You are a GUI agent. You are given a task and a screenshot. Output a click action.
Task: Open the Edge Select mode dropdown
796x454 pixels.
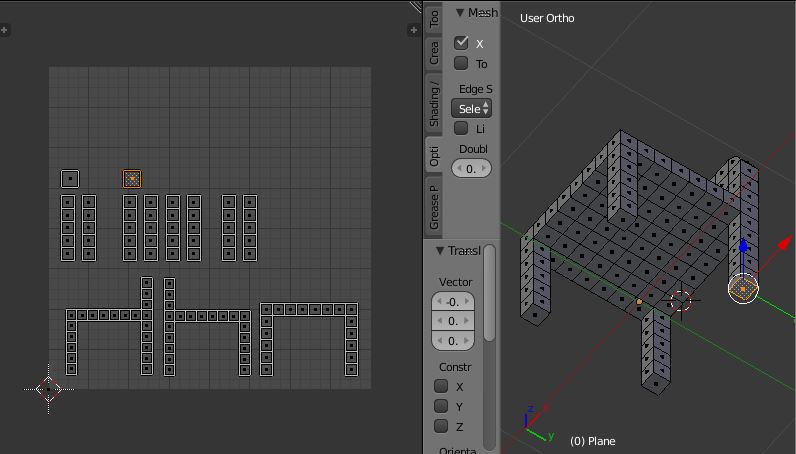click(472, 109)
